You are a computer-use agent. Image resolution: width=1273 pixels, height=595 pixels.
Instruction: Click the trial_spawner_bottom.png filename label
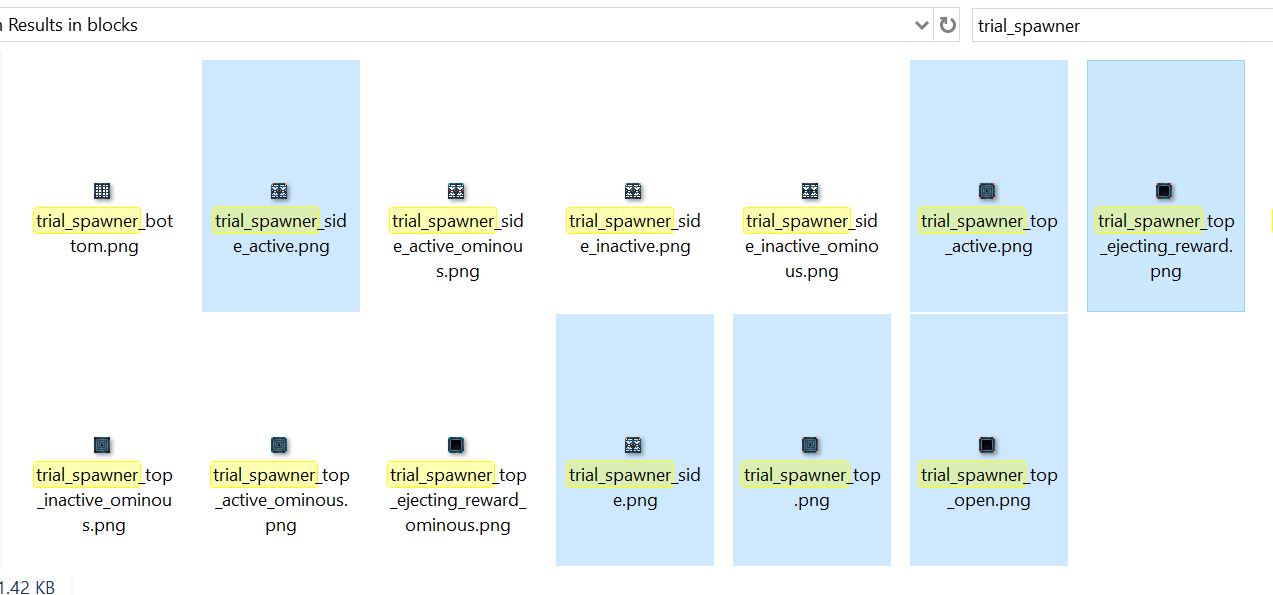click(x=104, y=233)
